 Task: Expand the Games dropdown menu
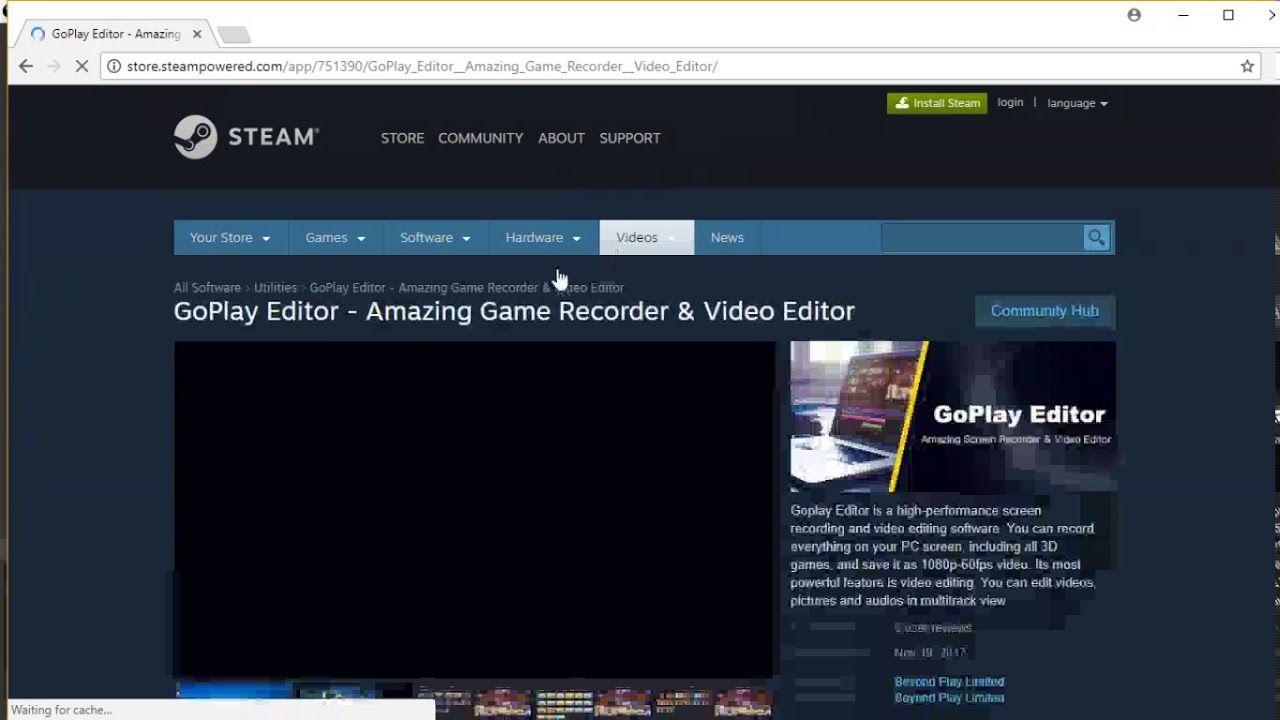pos(335,237)
